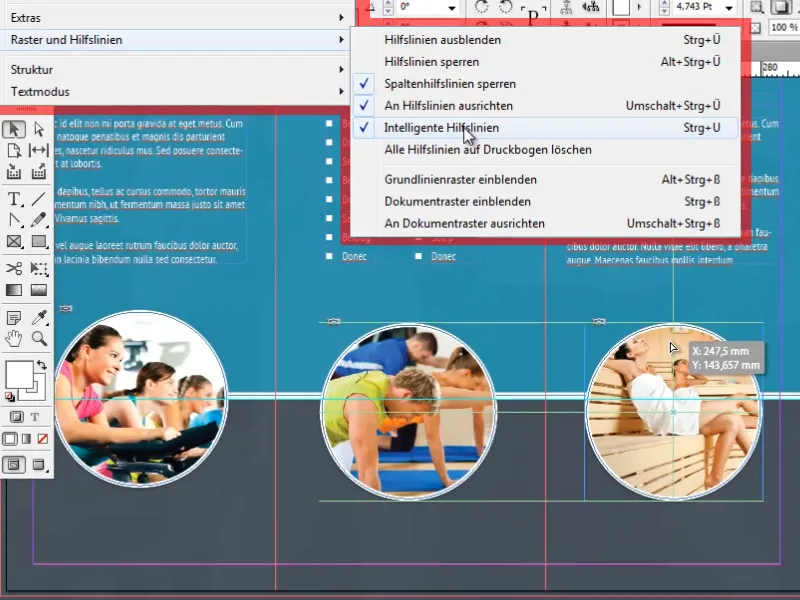The width and height of the screenshot is (800, 600).
Task: Select the Content Collector tool
Action: [x=14, y=172]
